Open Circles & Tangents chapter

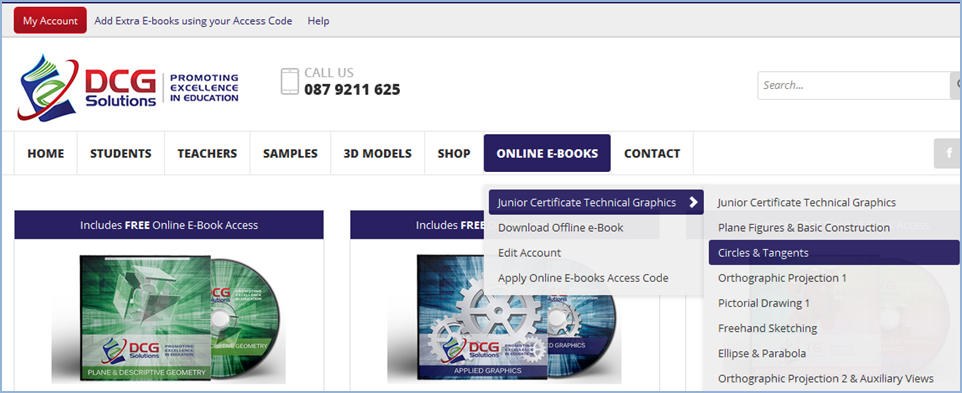834,253
